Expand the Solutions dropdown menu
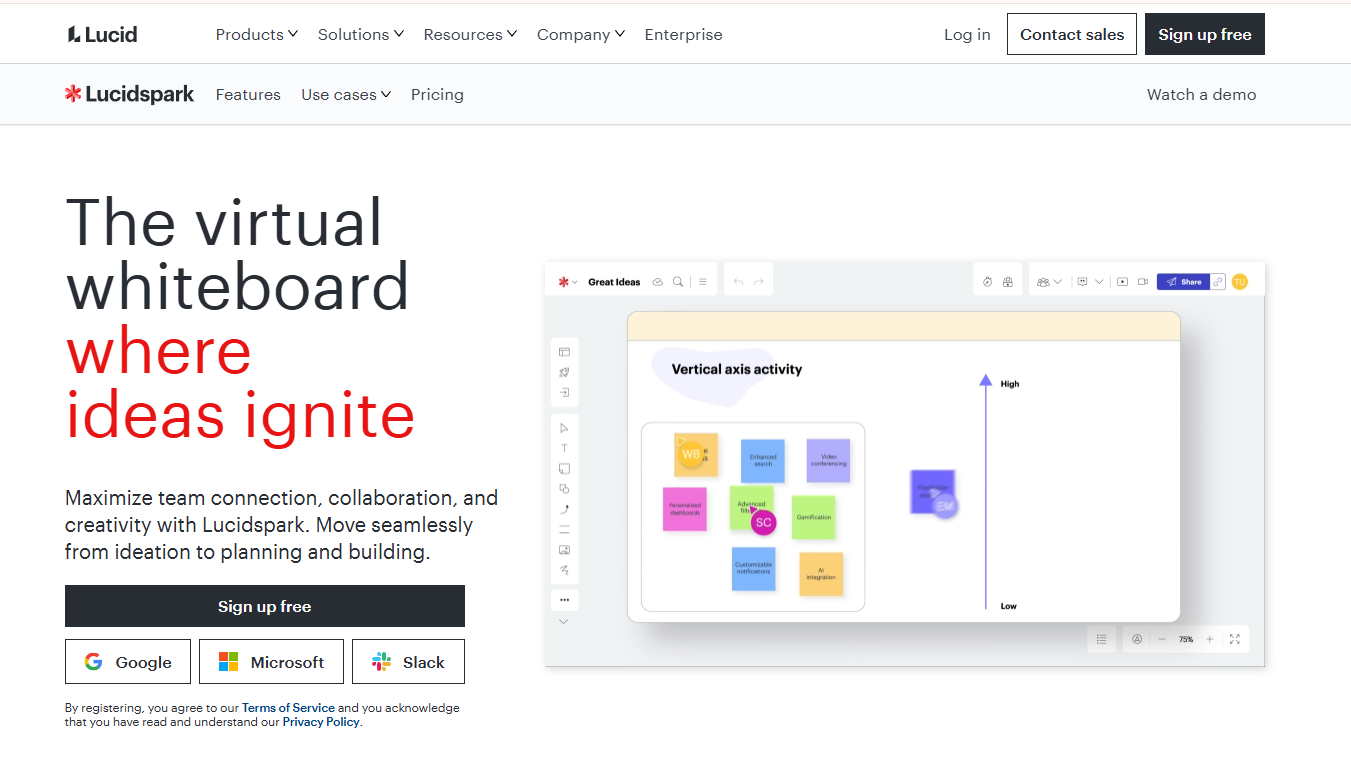 (361, 34)
